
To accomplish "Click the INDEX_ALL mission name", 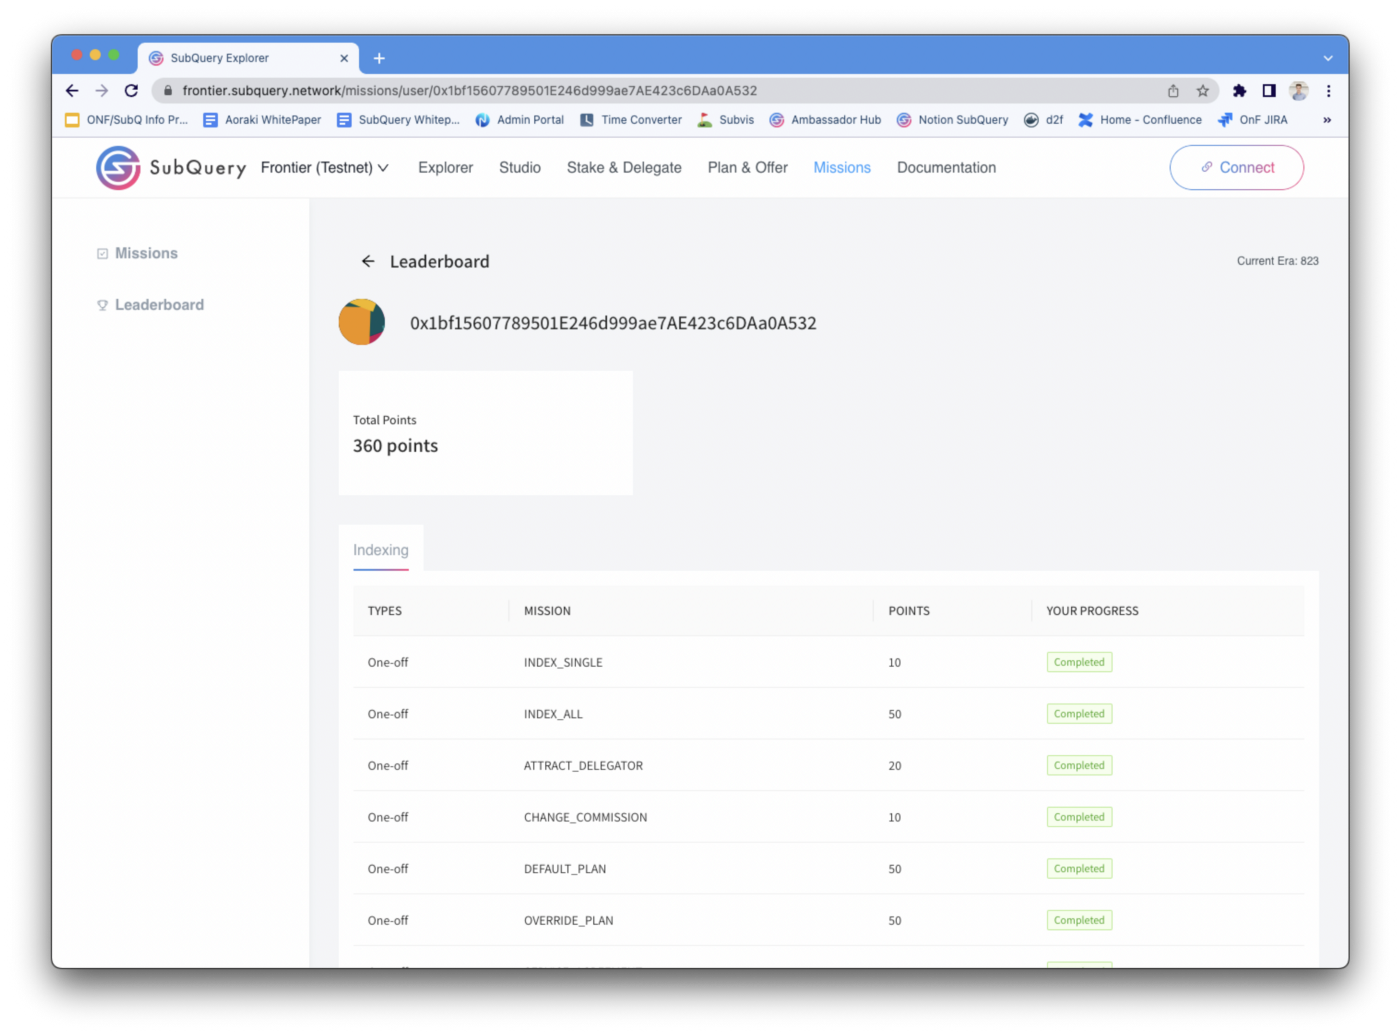I will [553, 714].
